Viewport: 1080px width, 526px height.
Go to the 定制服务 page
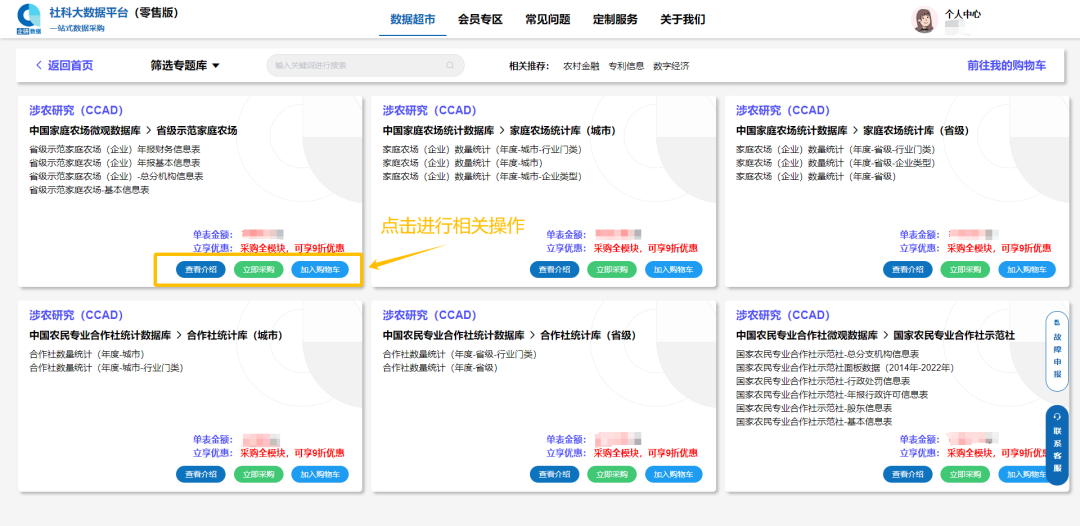pyautogui.click(x=615, y=19)
